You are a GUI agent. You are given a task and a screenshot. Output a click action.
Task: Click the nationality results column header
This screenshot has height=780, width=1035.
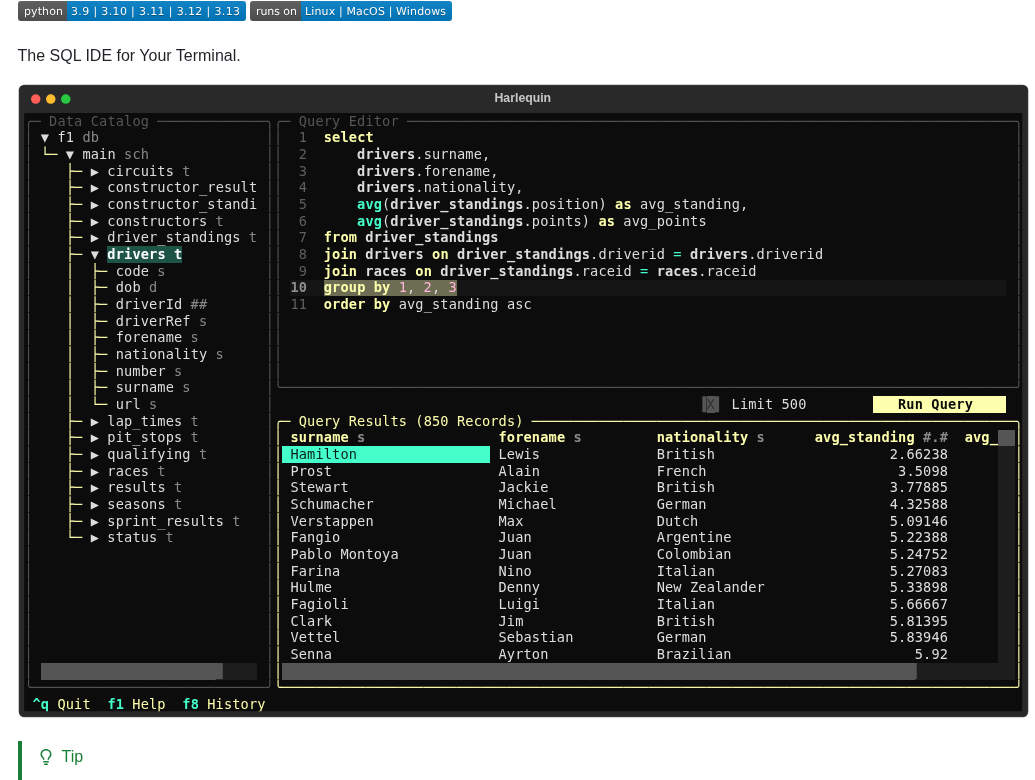pyautogui.click(x=710, y=438)
